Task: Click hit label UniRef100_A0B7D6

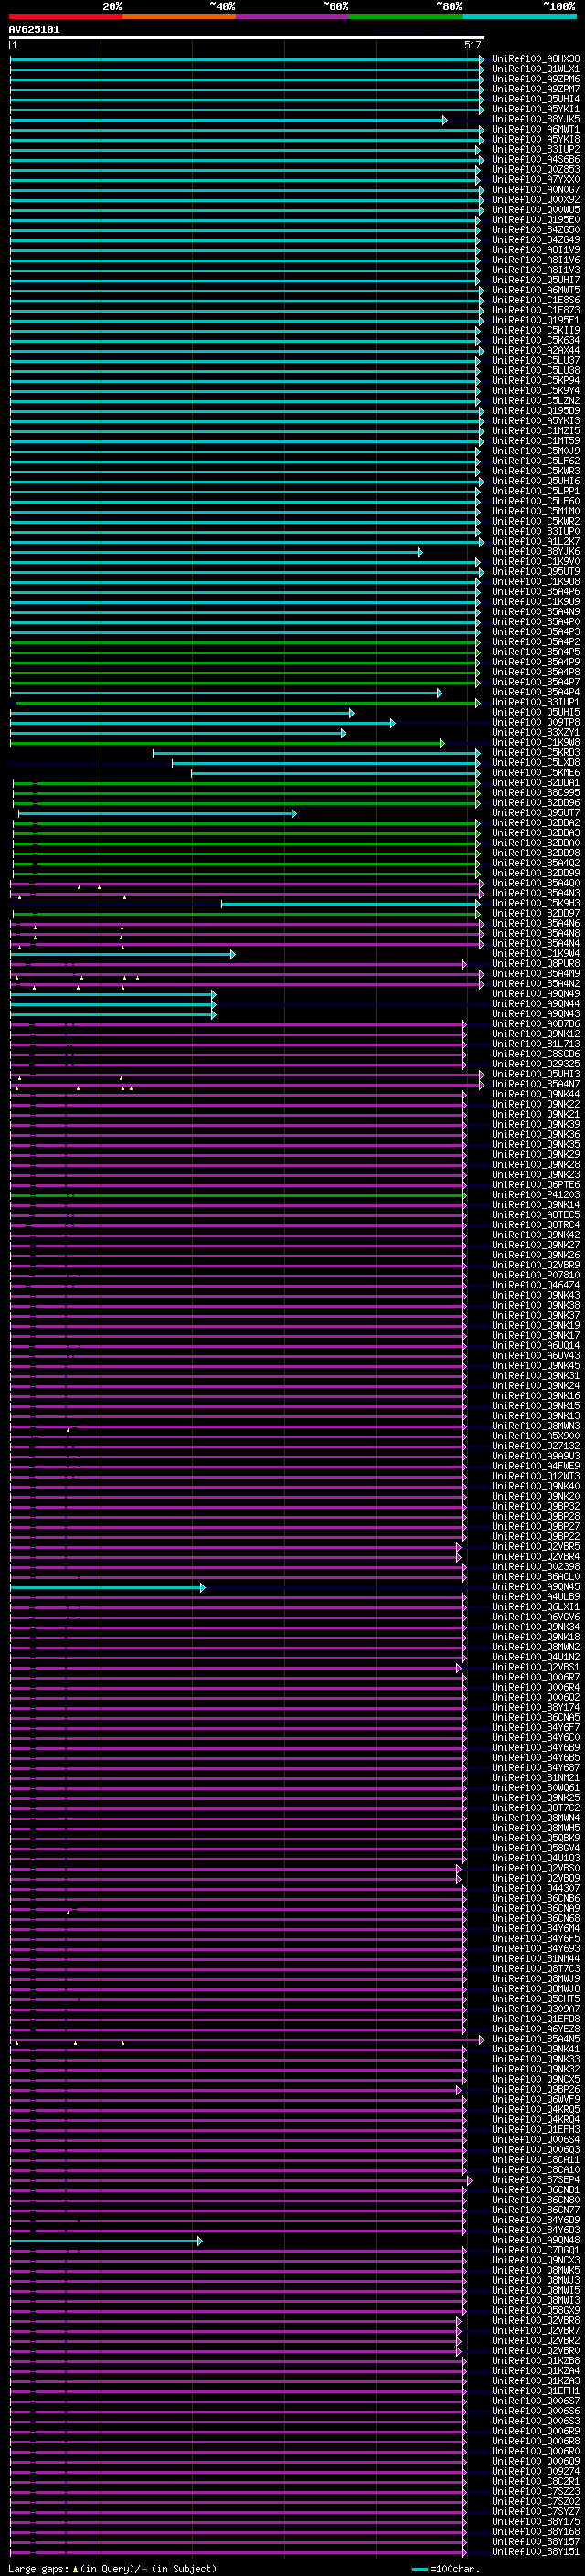Action: 536,1024
